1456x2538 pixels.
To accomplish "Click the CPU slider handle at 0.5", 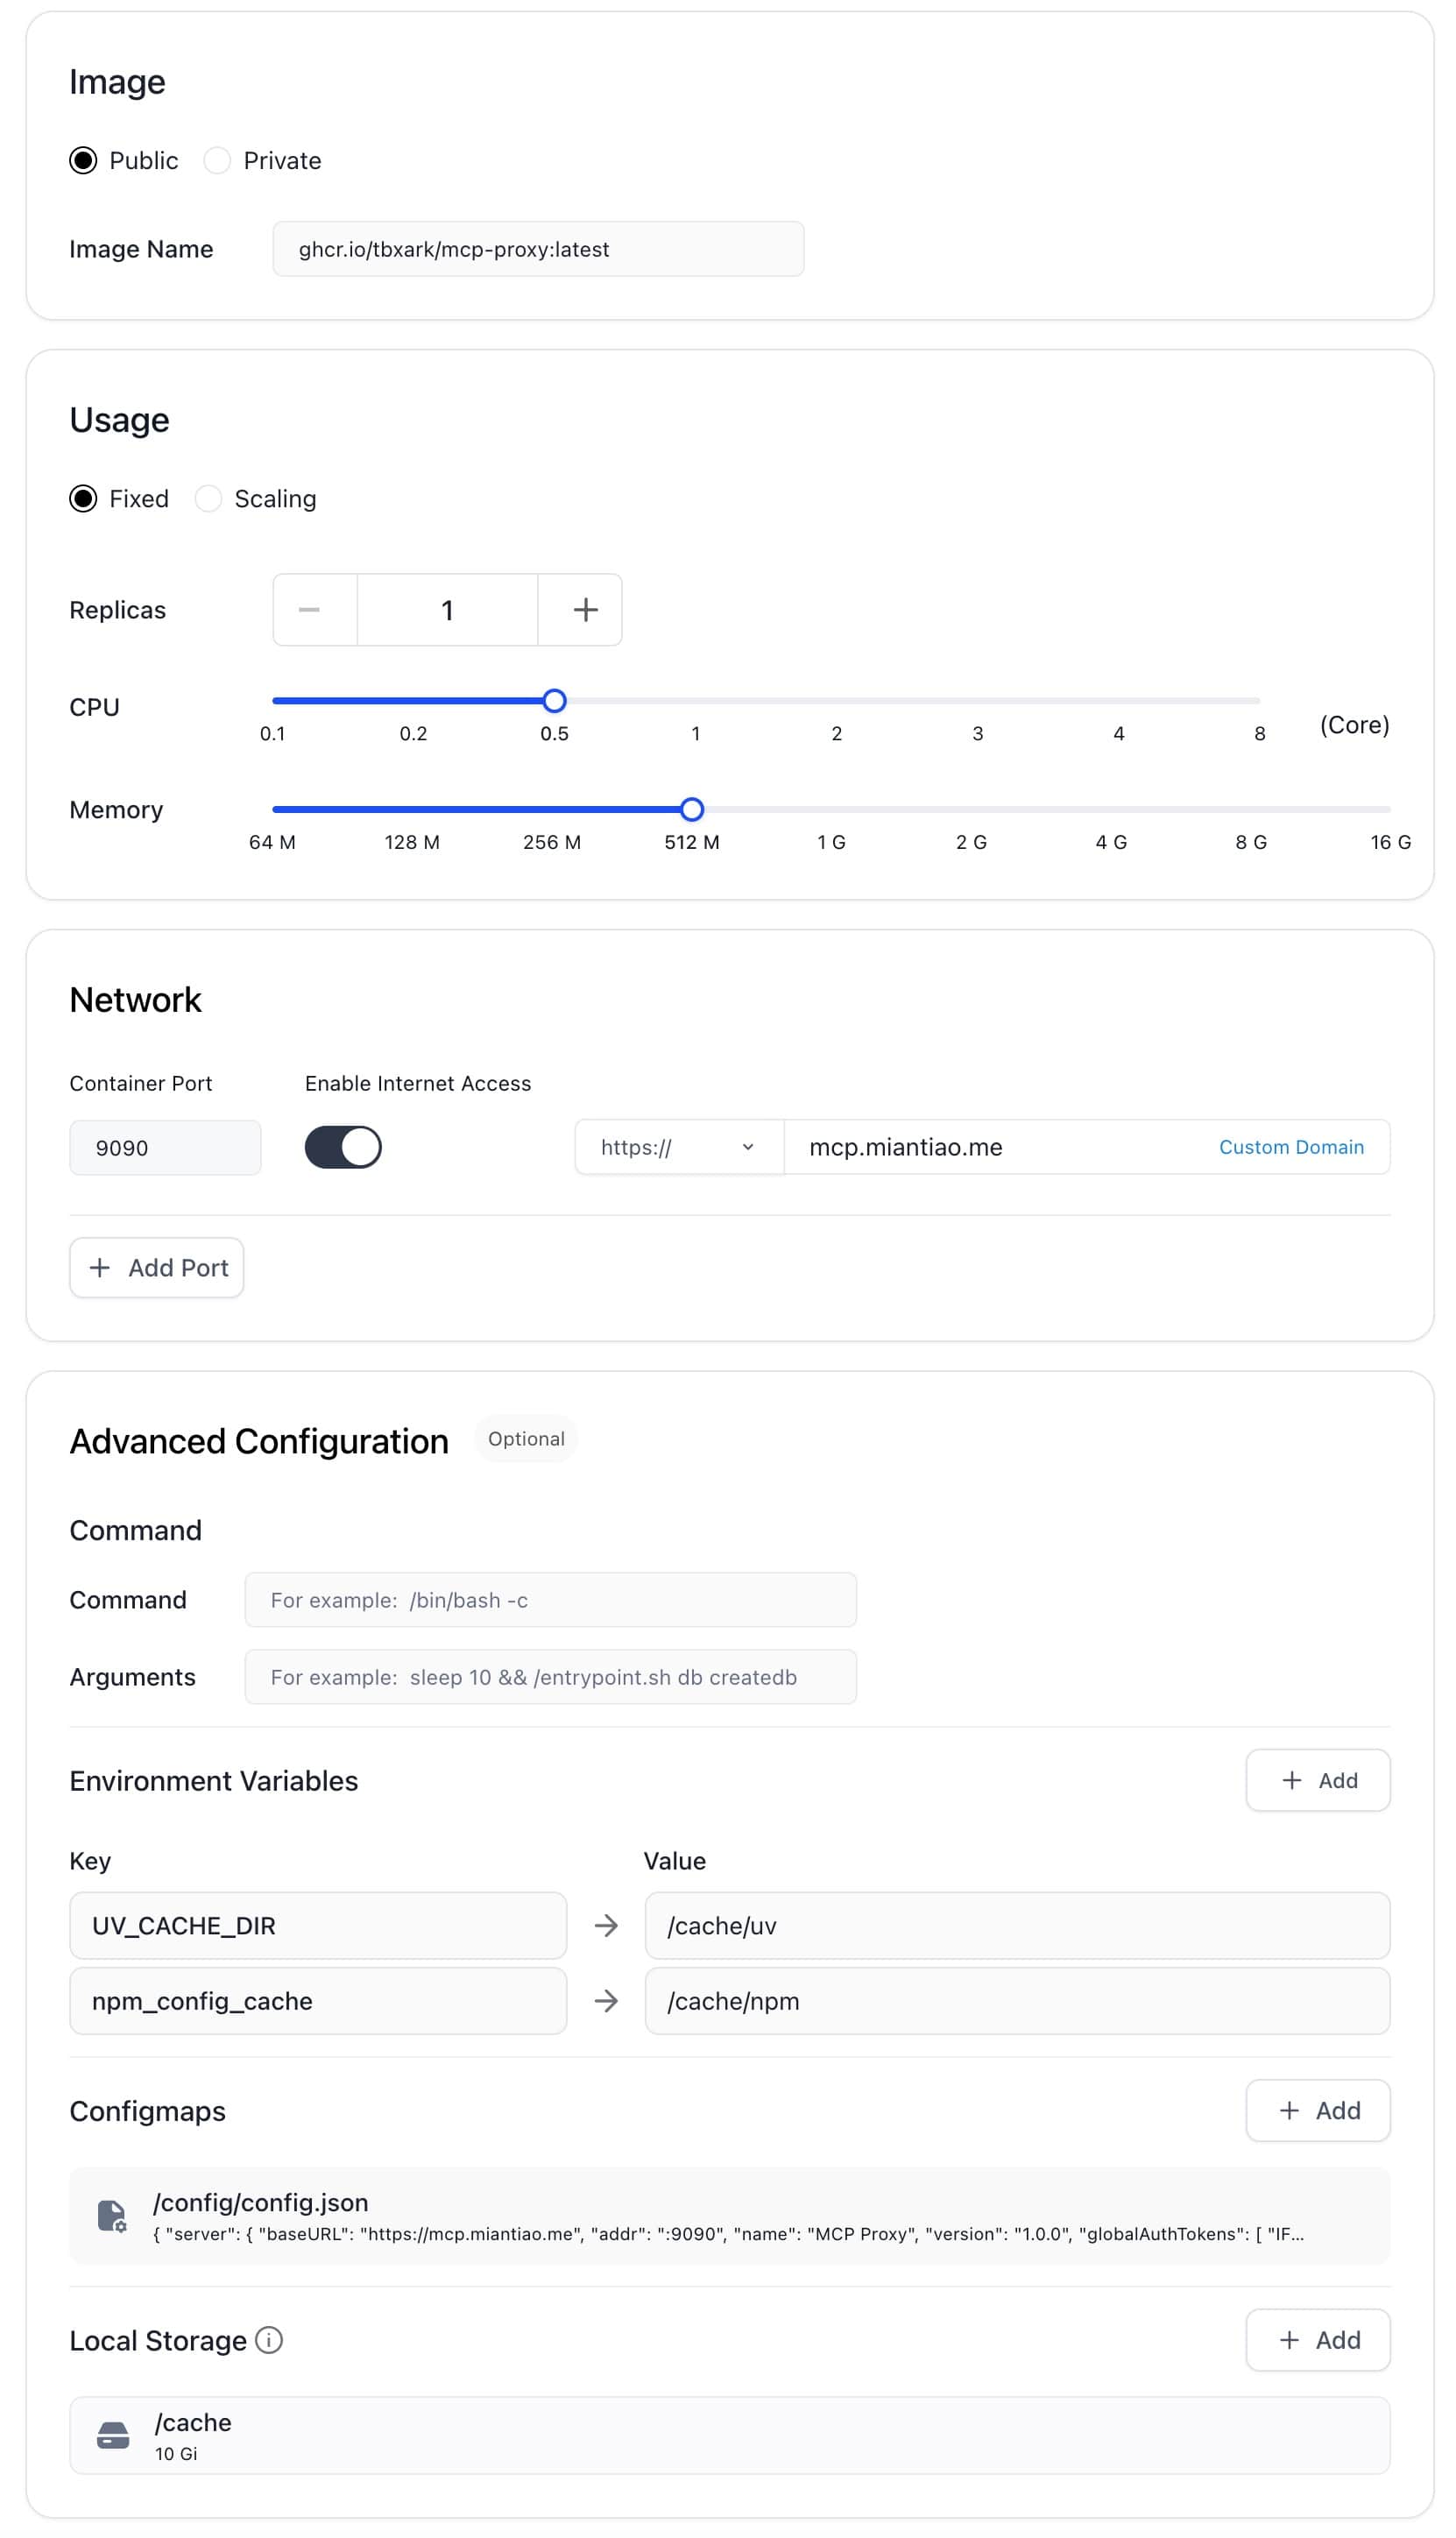I will tap(554, 701).
